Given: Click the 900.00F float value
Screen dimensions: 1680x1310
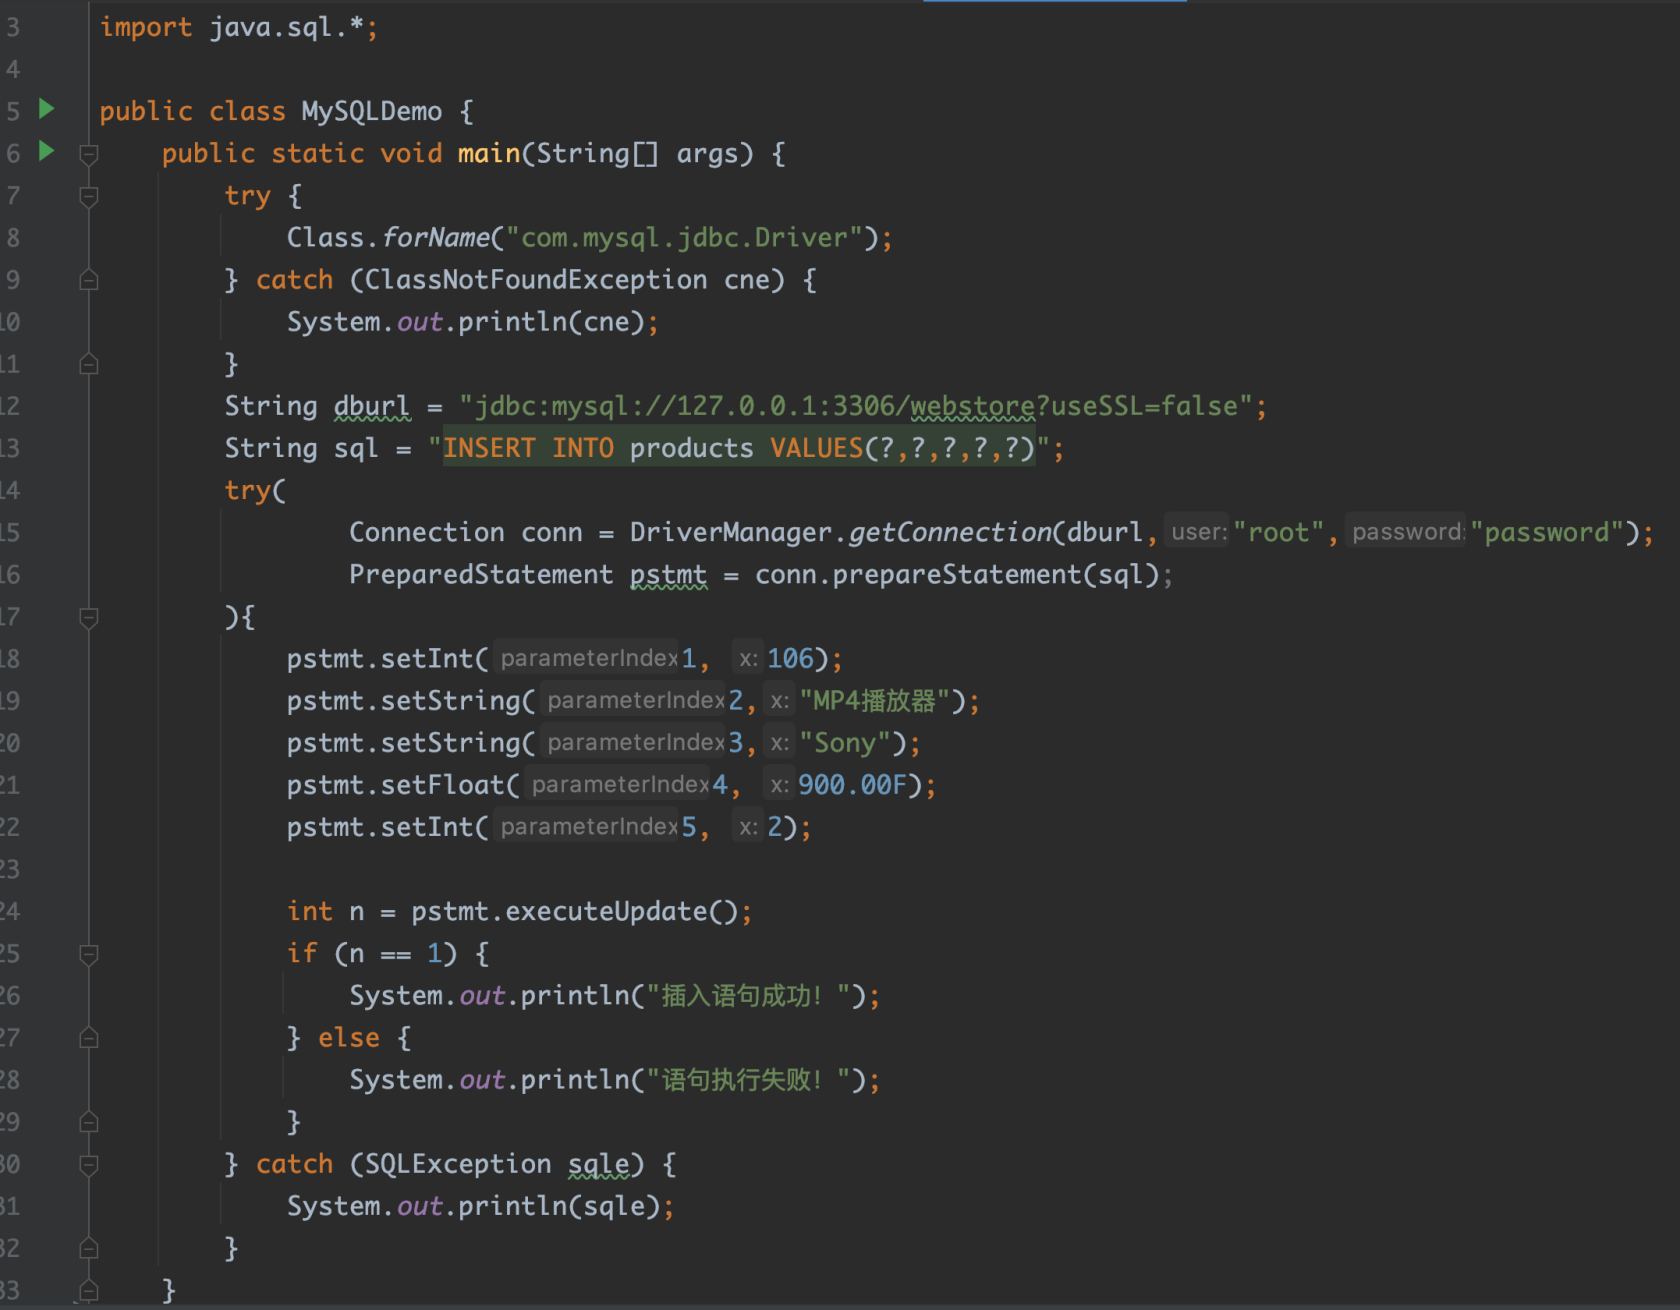Looking at the screenshot, I should (852, 784).
